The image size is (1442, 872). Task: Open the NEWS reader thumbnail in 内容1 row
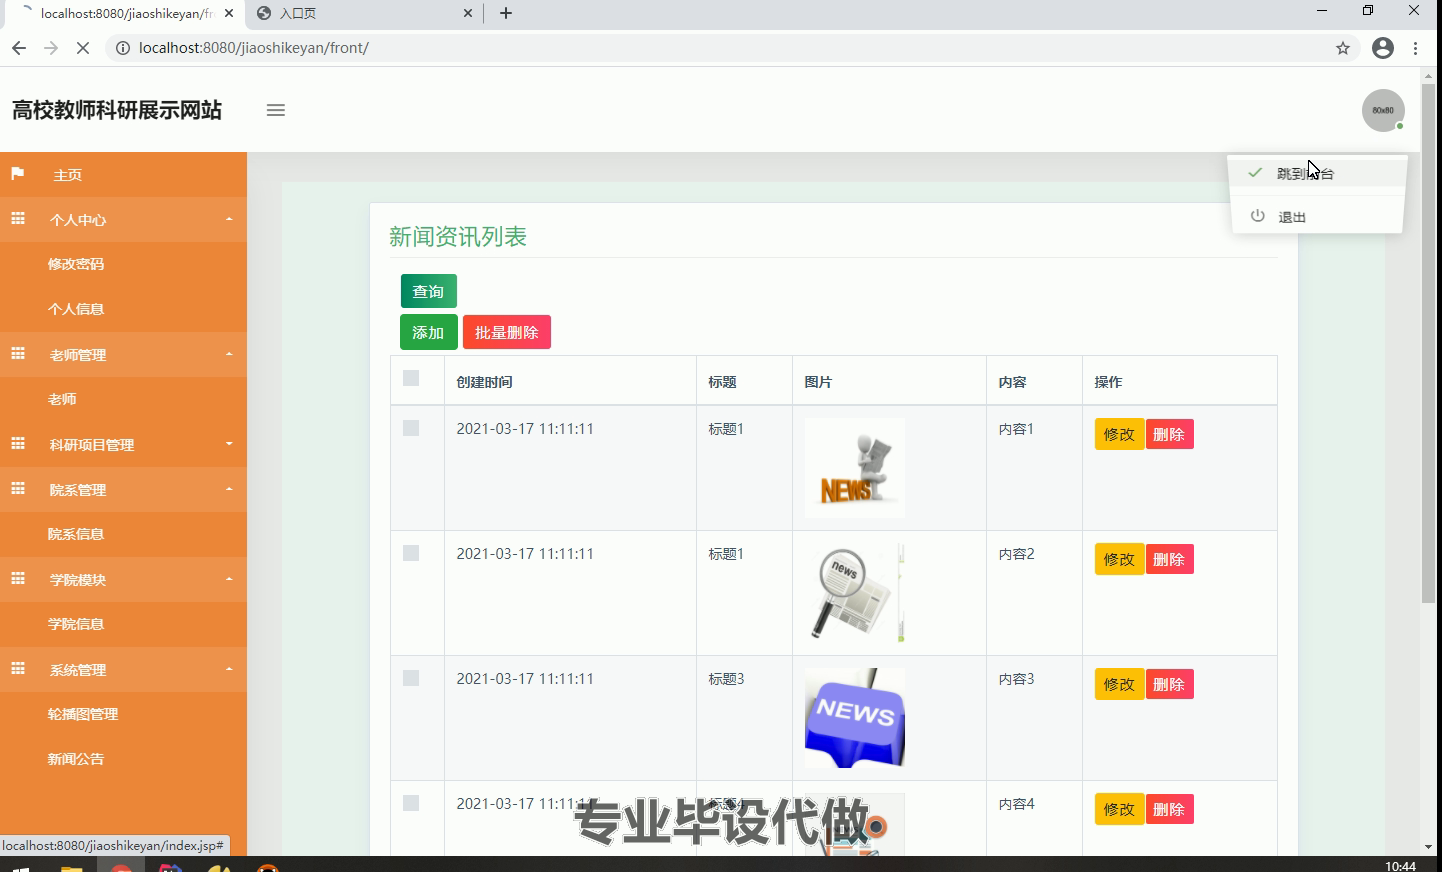coord(855,468)
